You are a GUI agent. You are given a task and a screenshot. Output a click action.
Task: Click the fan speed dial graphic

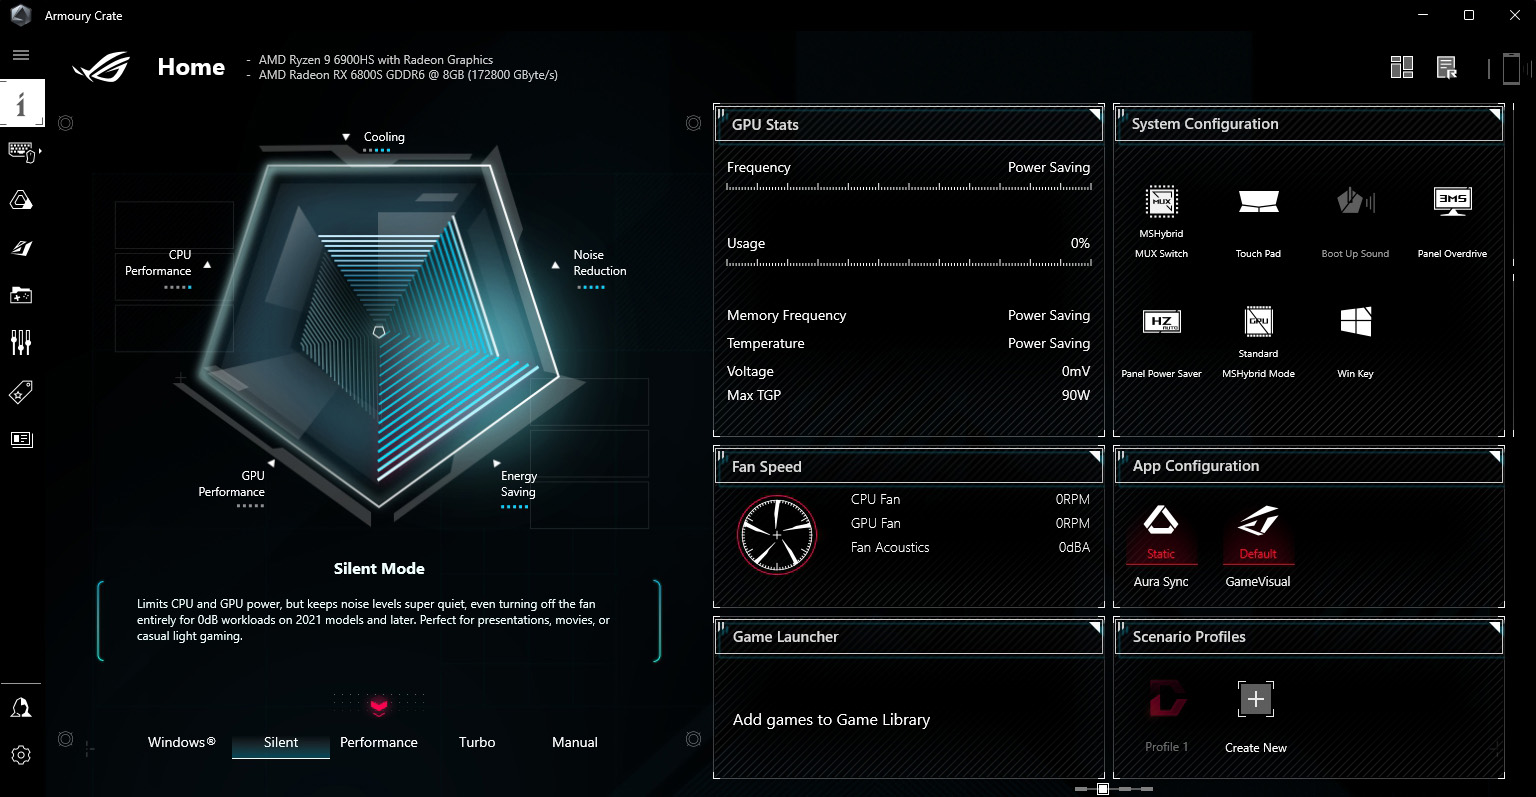click(x=777, y=535)
